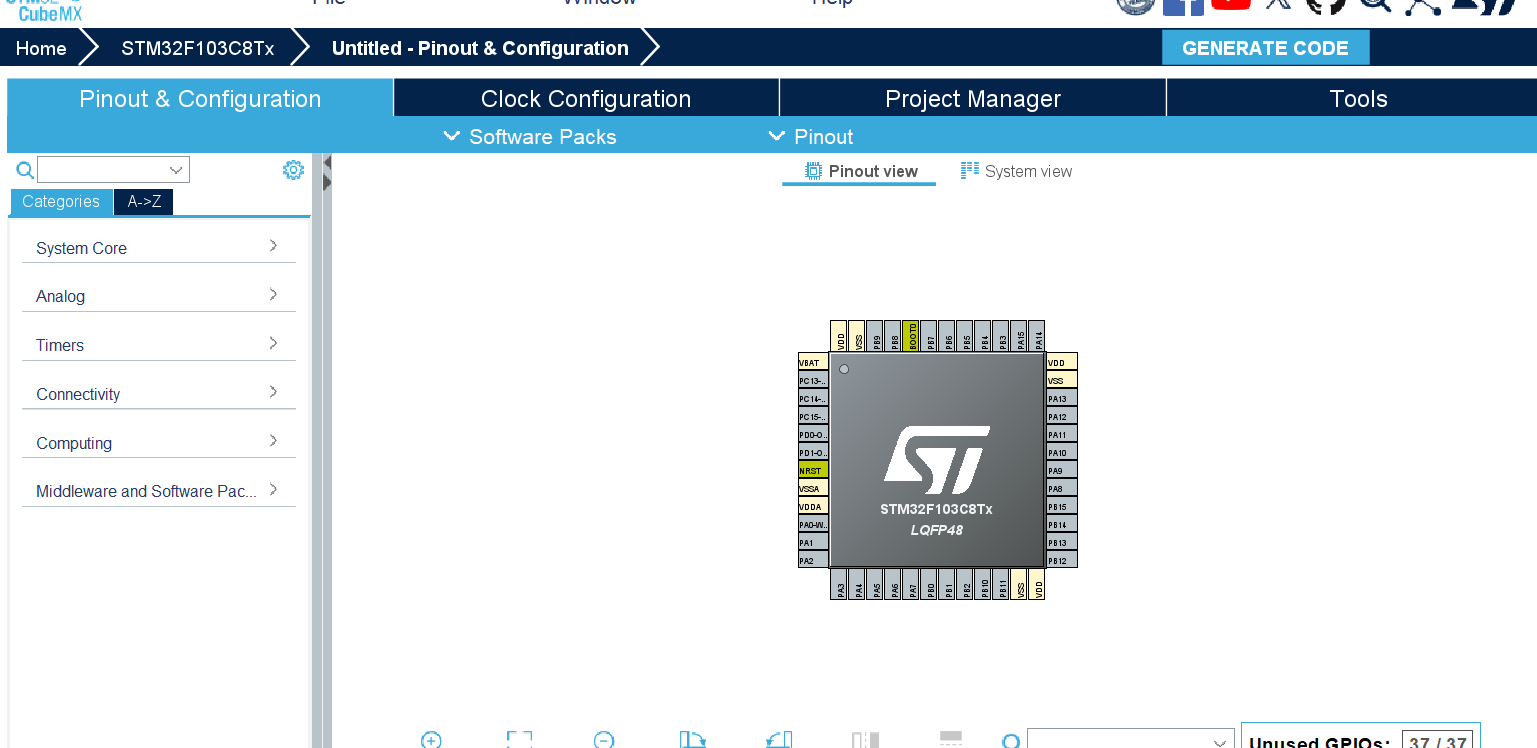This screenshot has width=1537, height=748.
Task: Open the peripheral search combo box
Action: pyautogui.click(x=113, y=170)
